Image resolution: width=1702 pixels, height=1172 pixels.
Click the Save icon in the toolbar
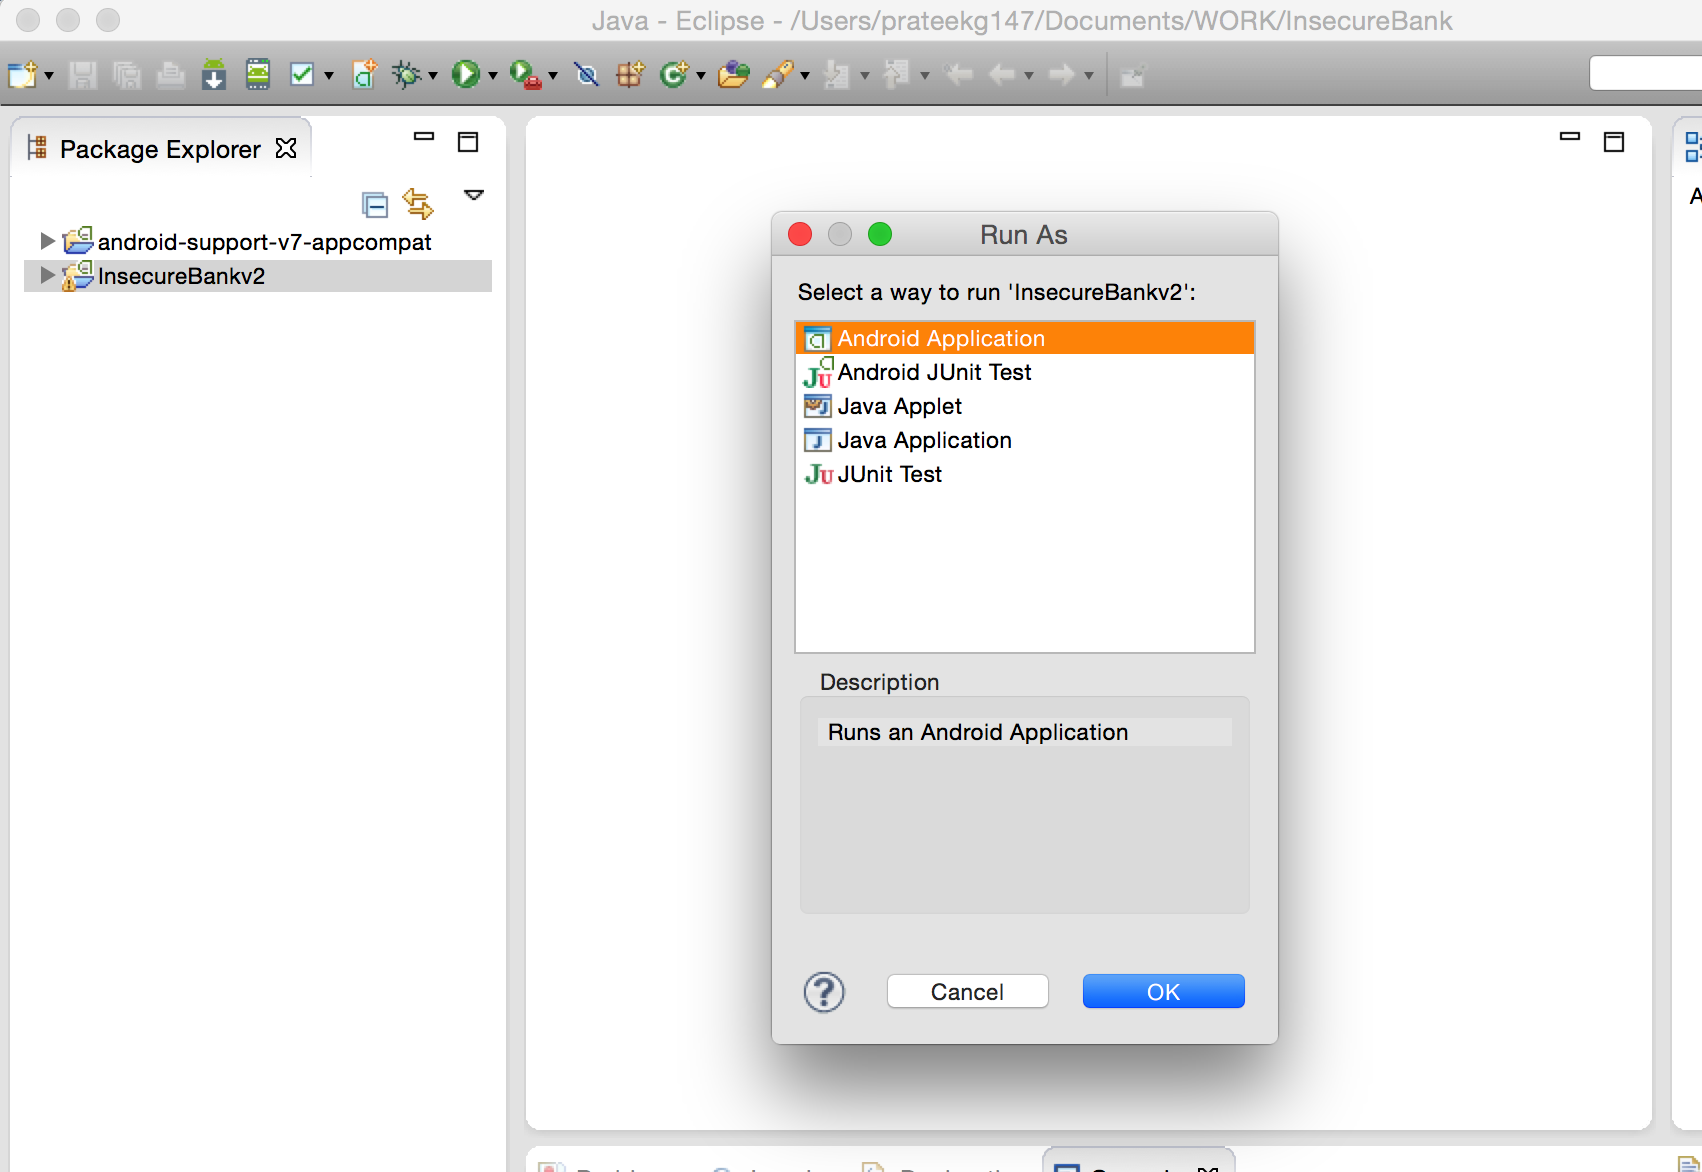pos(83,75)
